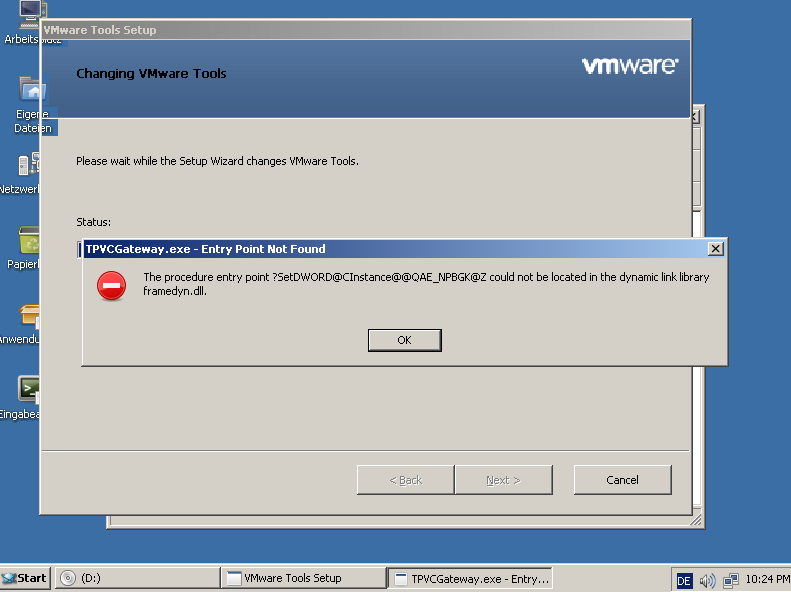Click the background window's resize grip
The height and width of the screenshot is (592, 791).
pos(696,520)
